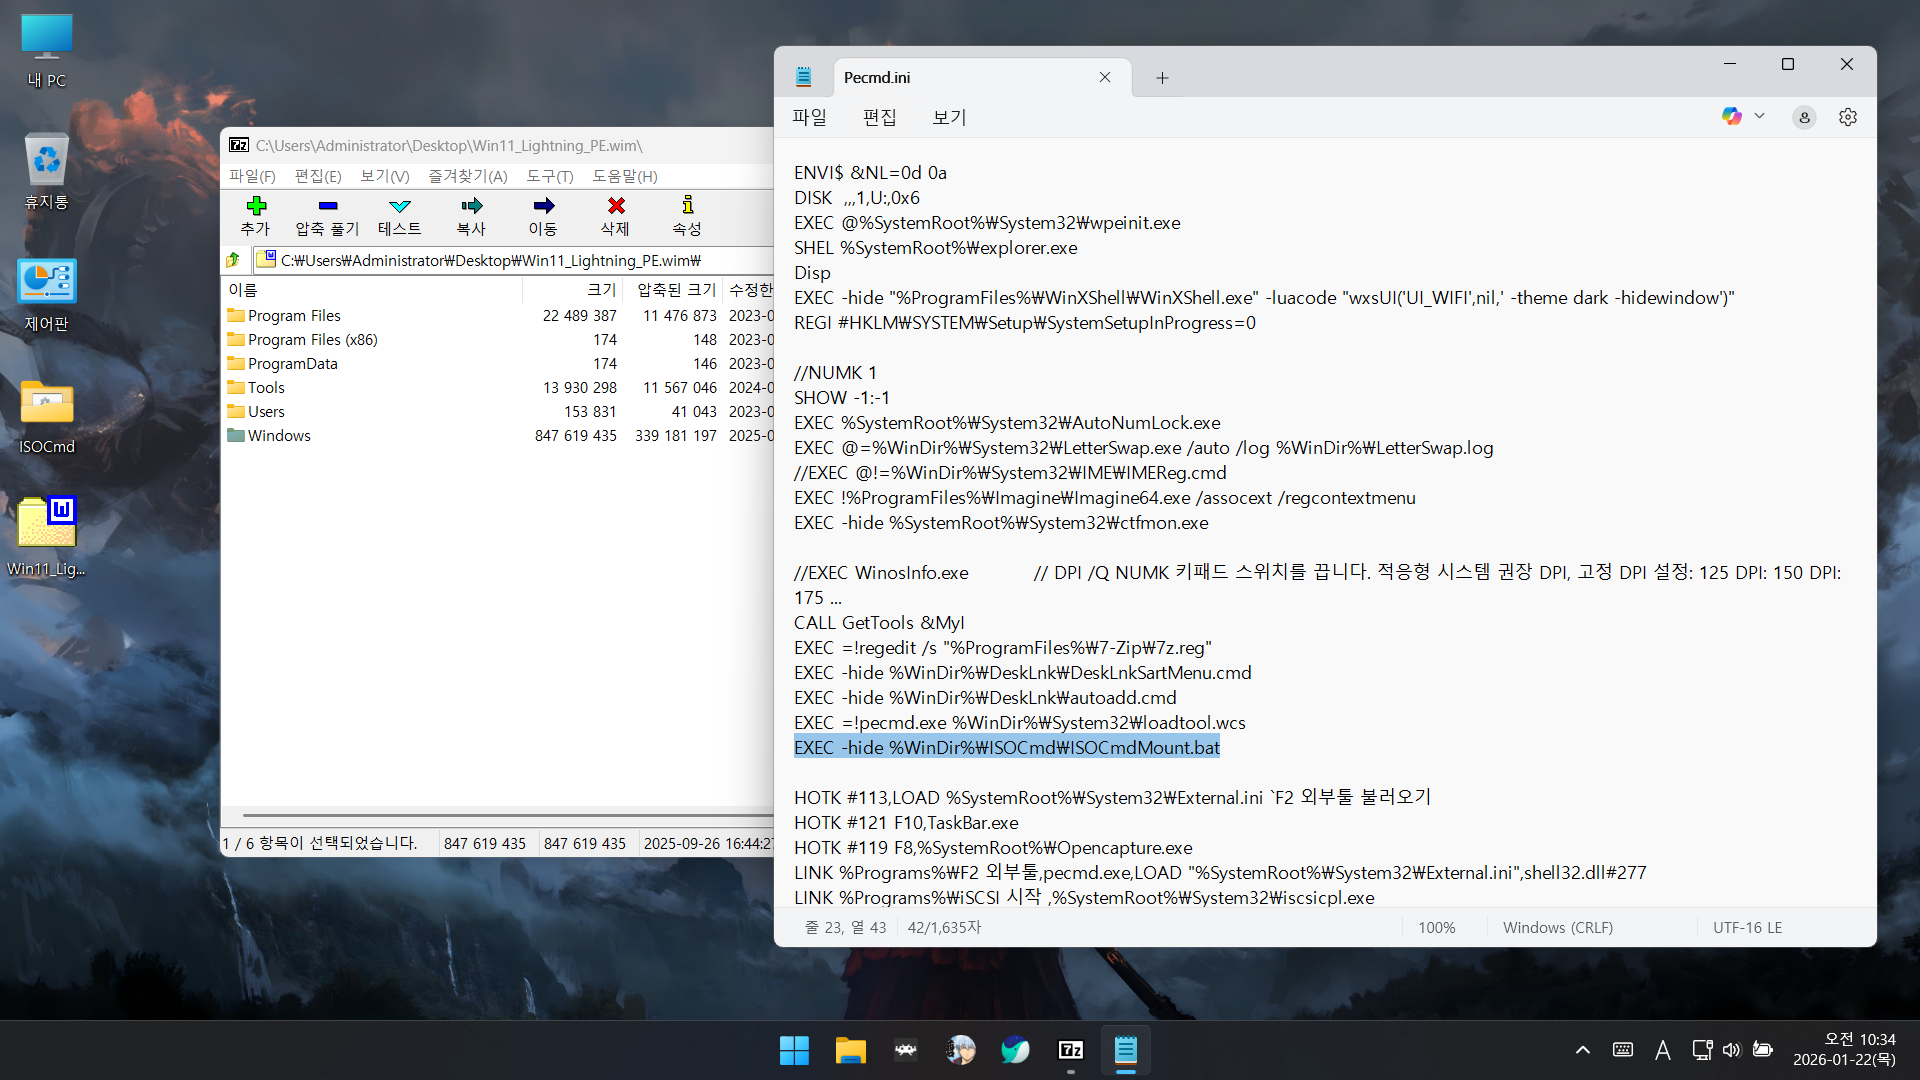Add a new Notepad tab with plus button
1920x1080 pixels.
click(x=1162, y=78)
